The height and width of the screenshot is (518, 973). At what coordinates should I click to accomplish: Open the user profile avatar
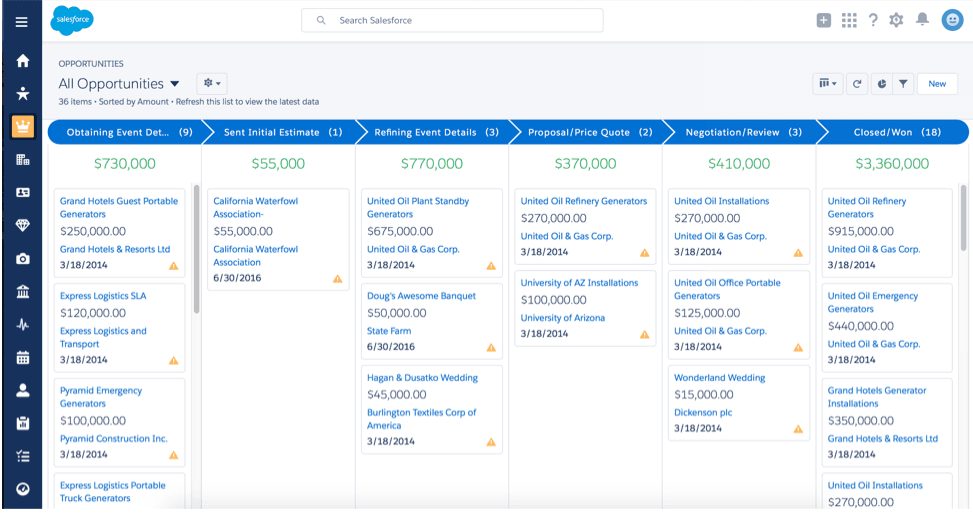tap(953, 20)
